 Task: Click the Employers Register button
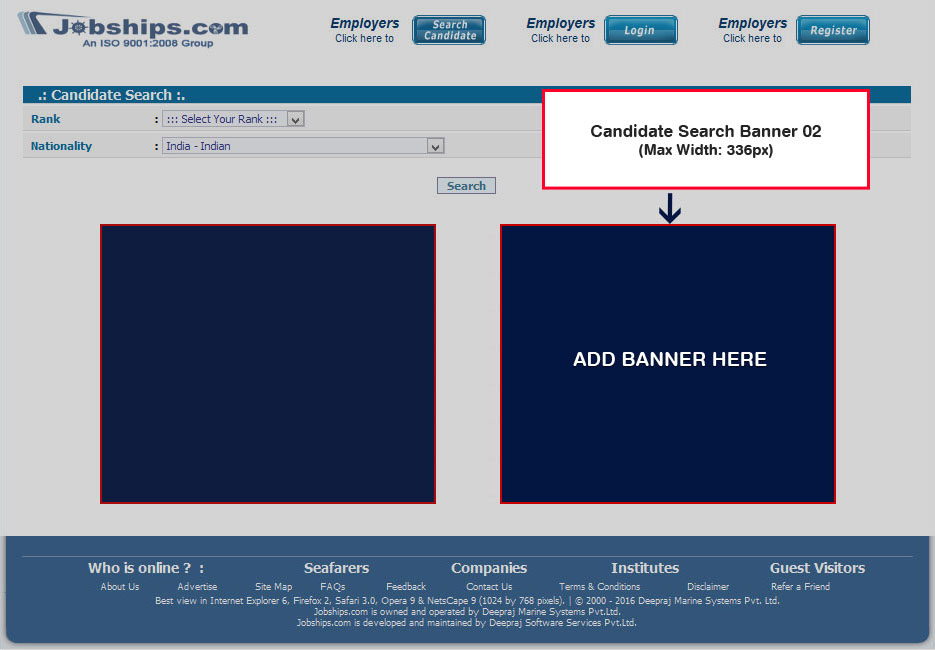click(832, 30)
